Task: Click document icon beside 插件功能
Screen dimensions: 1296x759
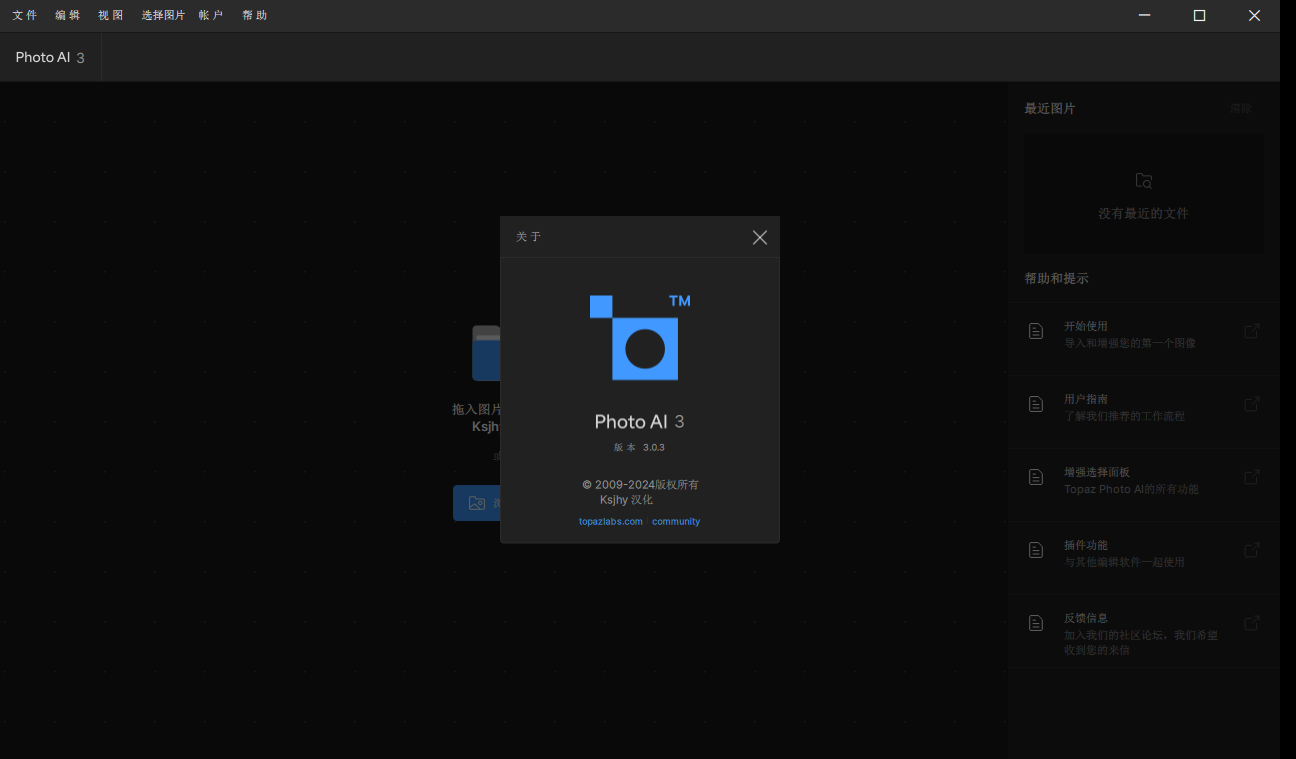Action: (1036, 550)
